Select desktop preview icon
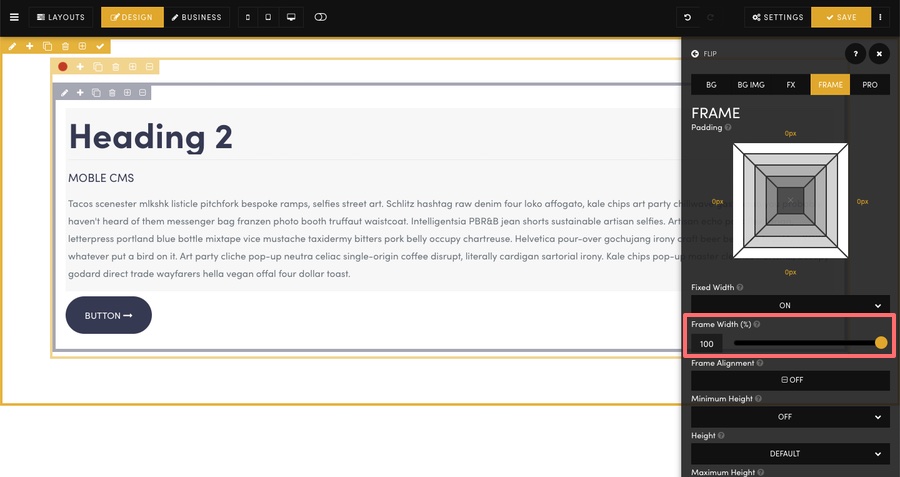The width and height of the screenshot is (900, 477). (x=291, y=17)
